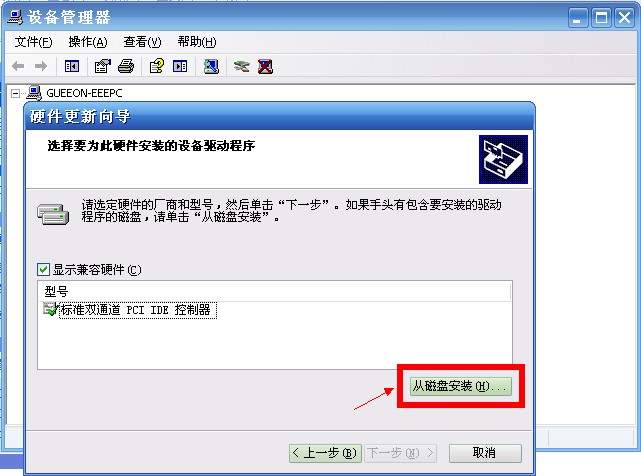Click the action pane toggle icon
The height and width of the screenshot is (476, 641).
pyautogui.click(x=180, y=66)
